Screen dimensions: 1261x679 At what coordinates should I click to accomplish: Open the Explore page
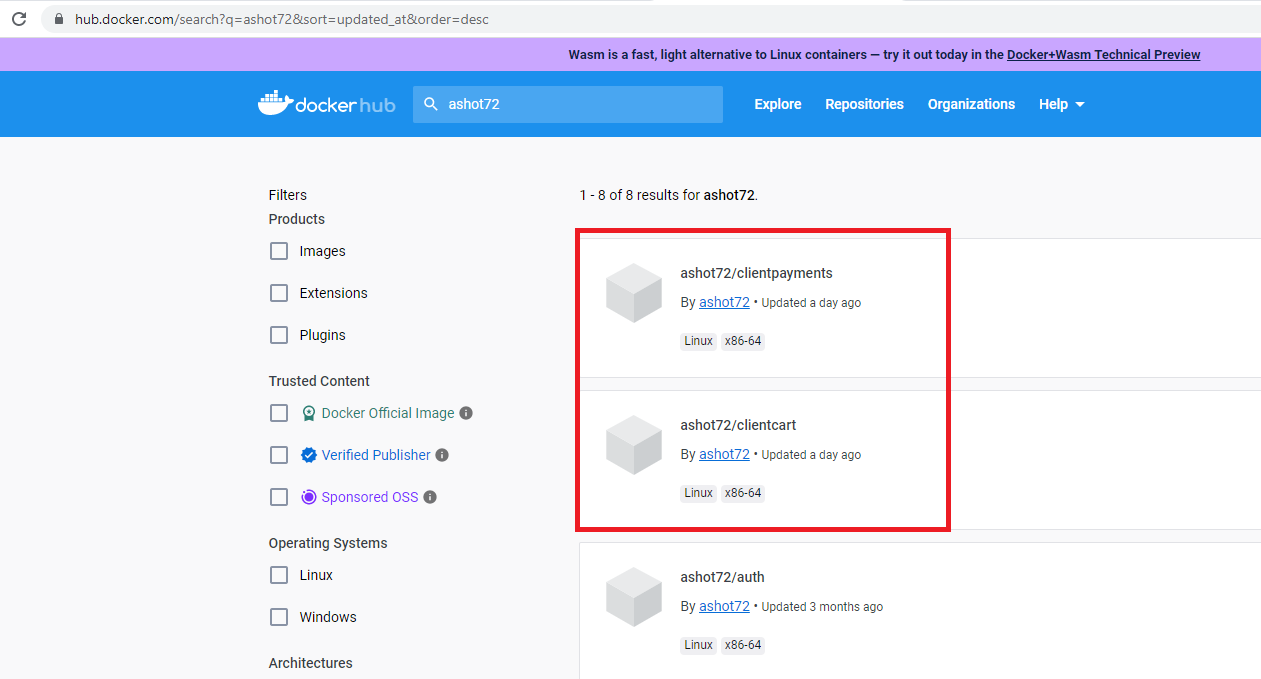777,104
